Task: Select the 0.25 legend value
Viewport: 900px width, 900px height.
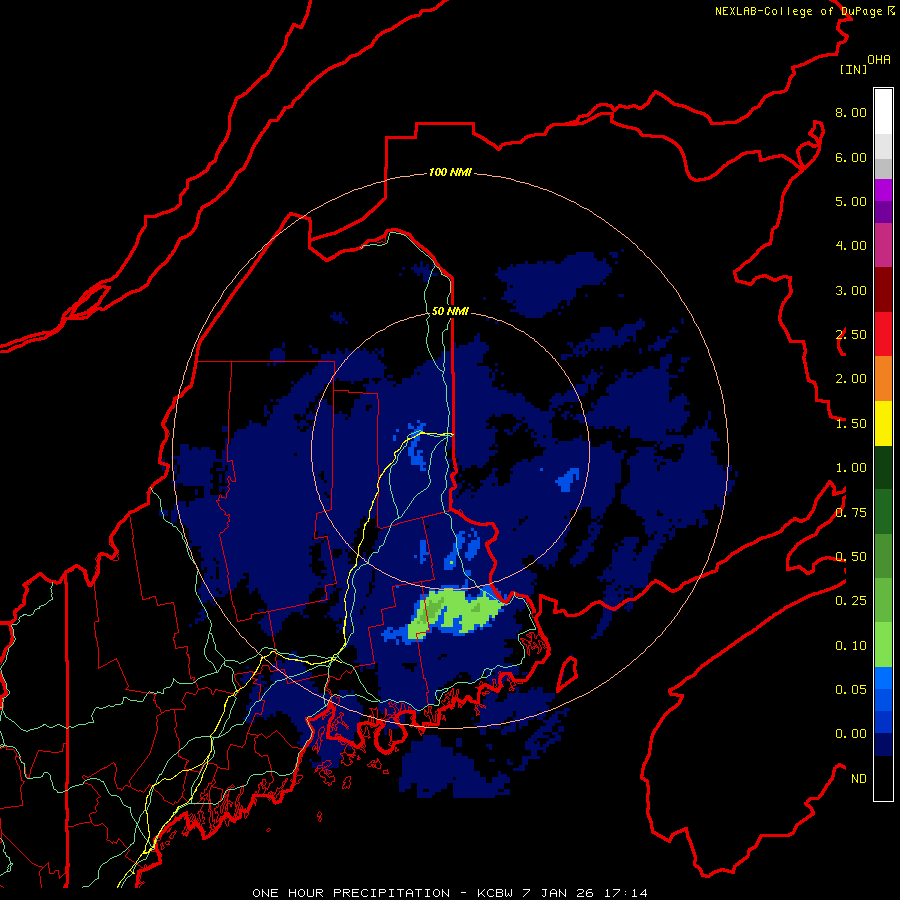Action: click(851, 601)
